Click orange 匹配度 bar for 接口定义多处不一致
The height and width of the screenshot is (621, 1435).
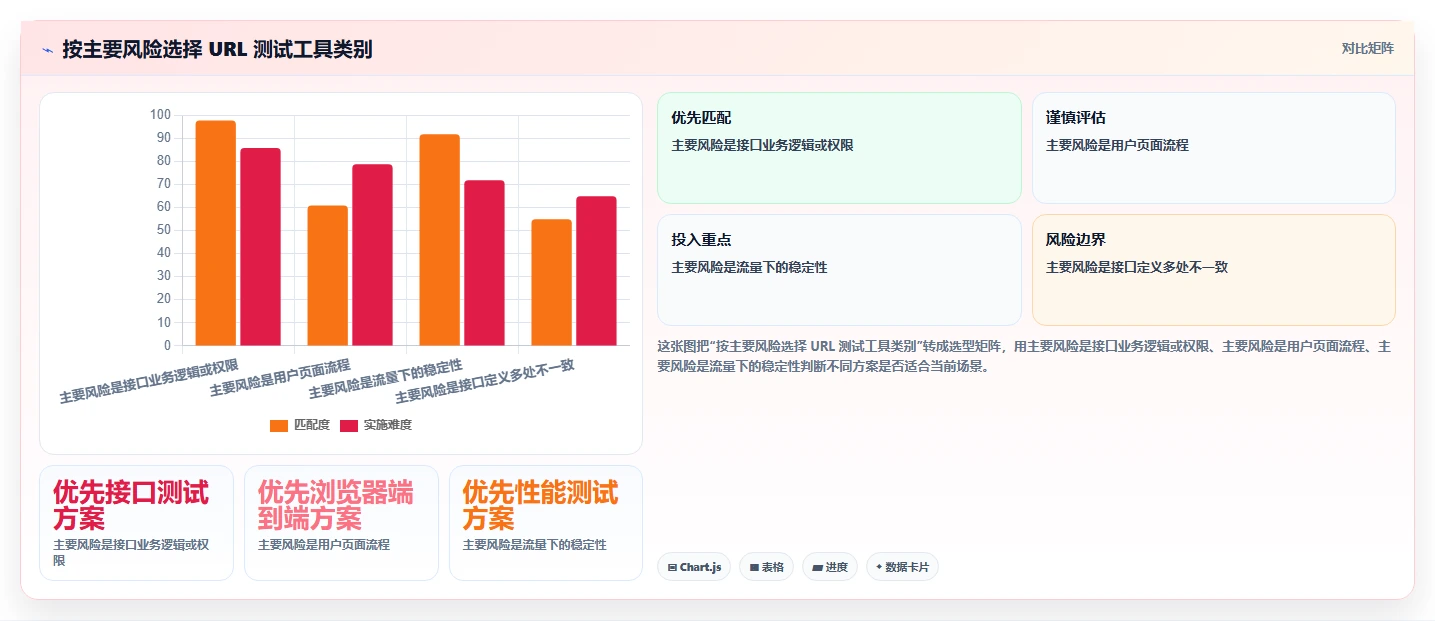pos(552,283)
